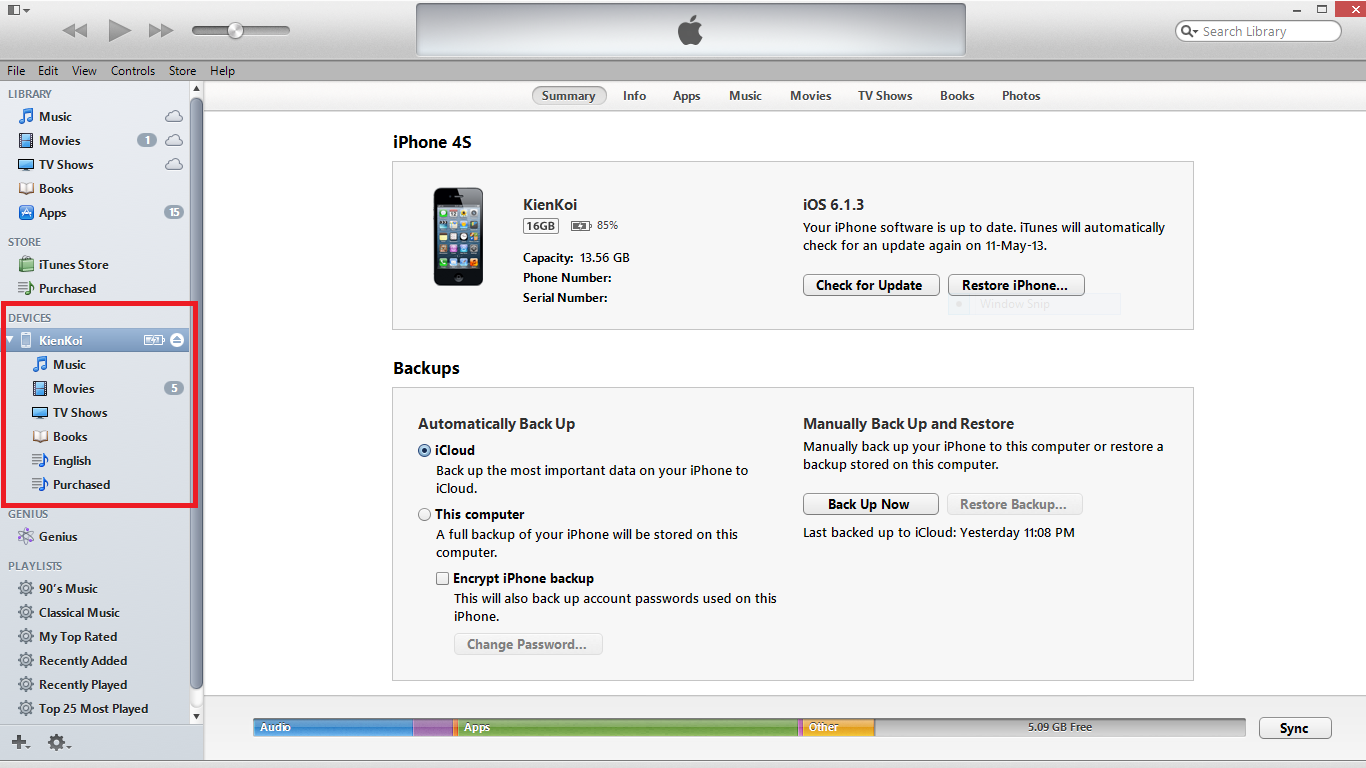
Task: Open the Store menu
Action: 183,71
